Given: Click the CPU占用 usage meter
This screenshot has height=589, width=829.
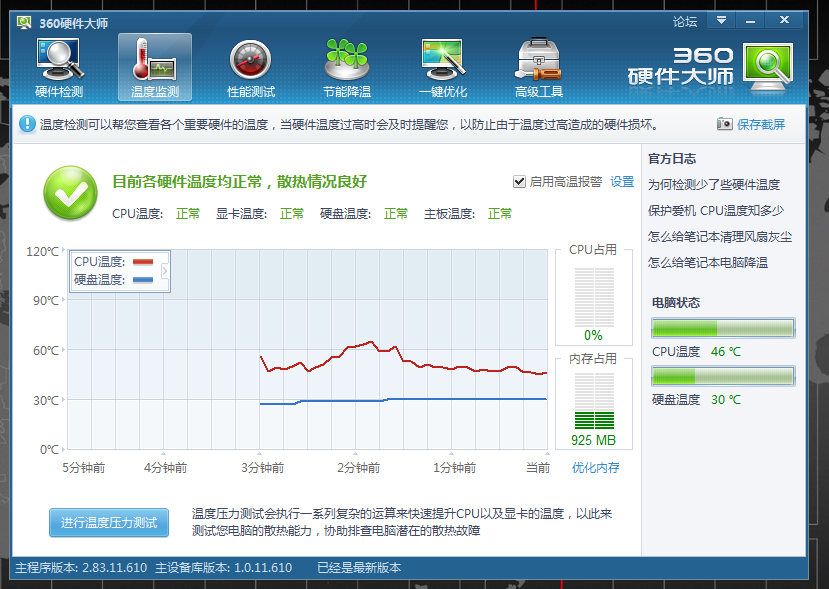Looking at the screenshot, I should coord(594,298).
